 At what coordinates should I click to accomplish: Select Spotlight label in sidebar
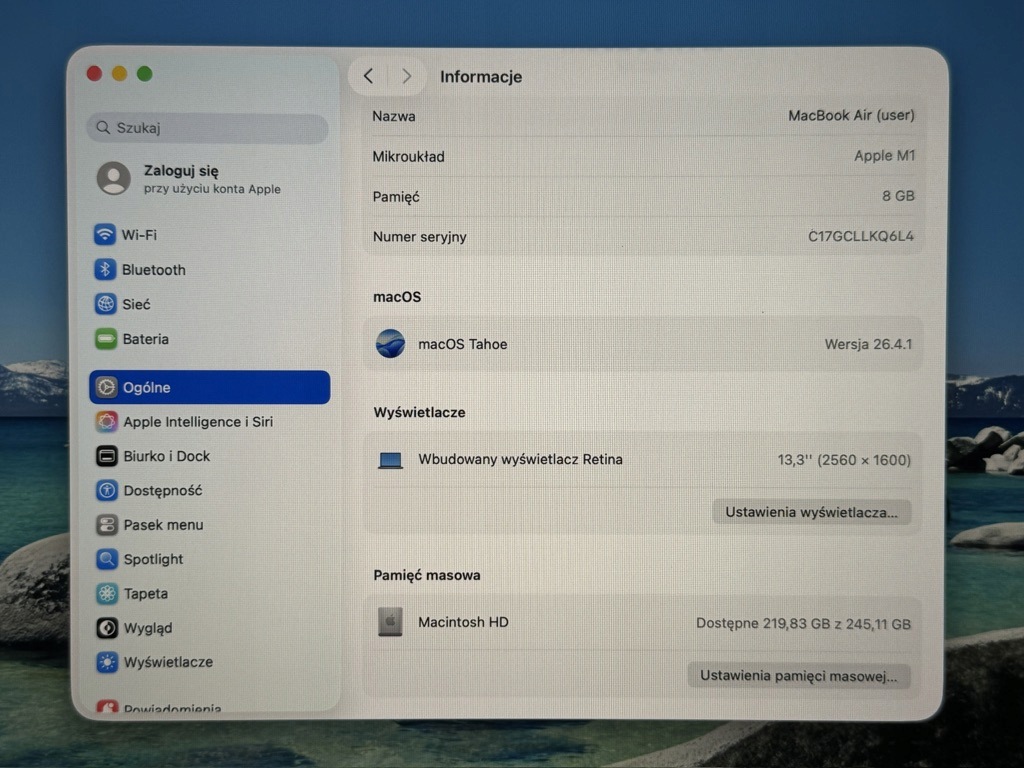point(153,559)
